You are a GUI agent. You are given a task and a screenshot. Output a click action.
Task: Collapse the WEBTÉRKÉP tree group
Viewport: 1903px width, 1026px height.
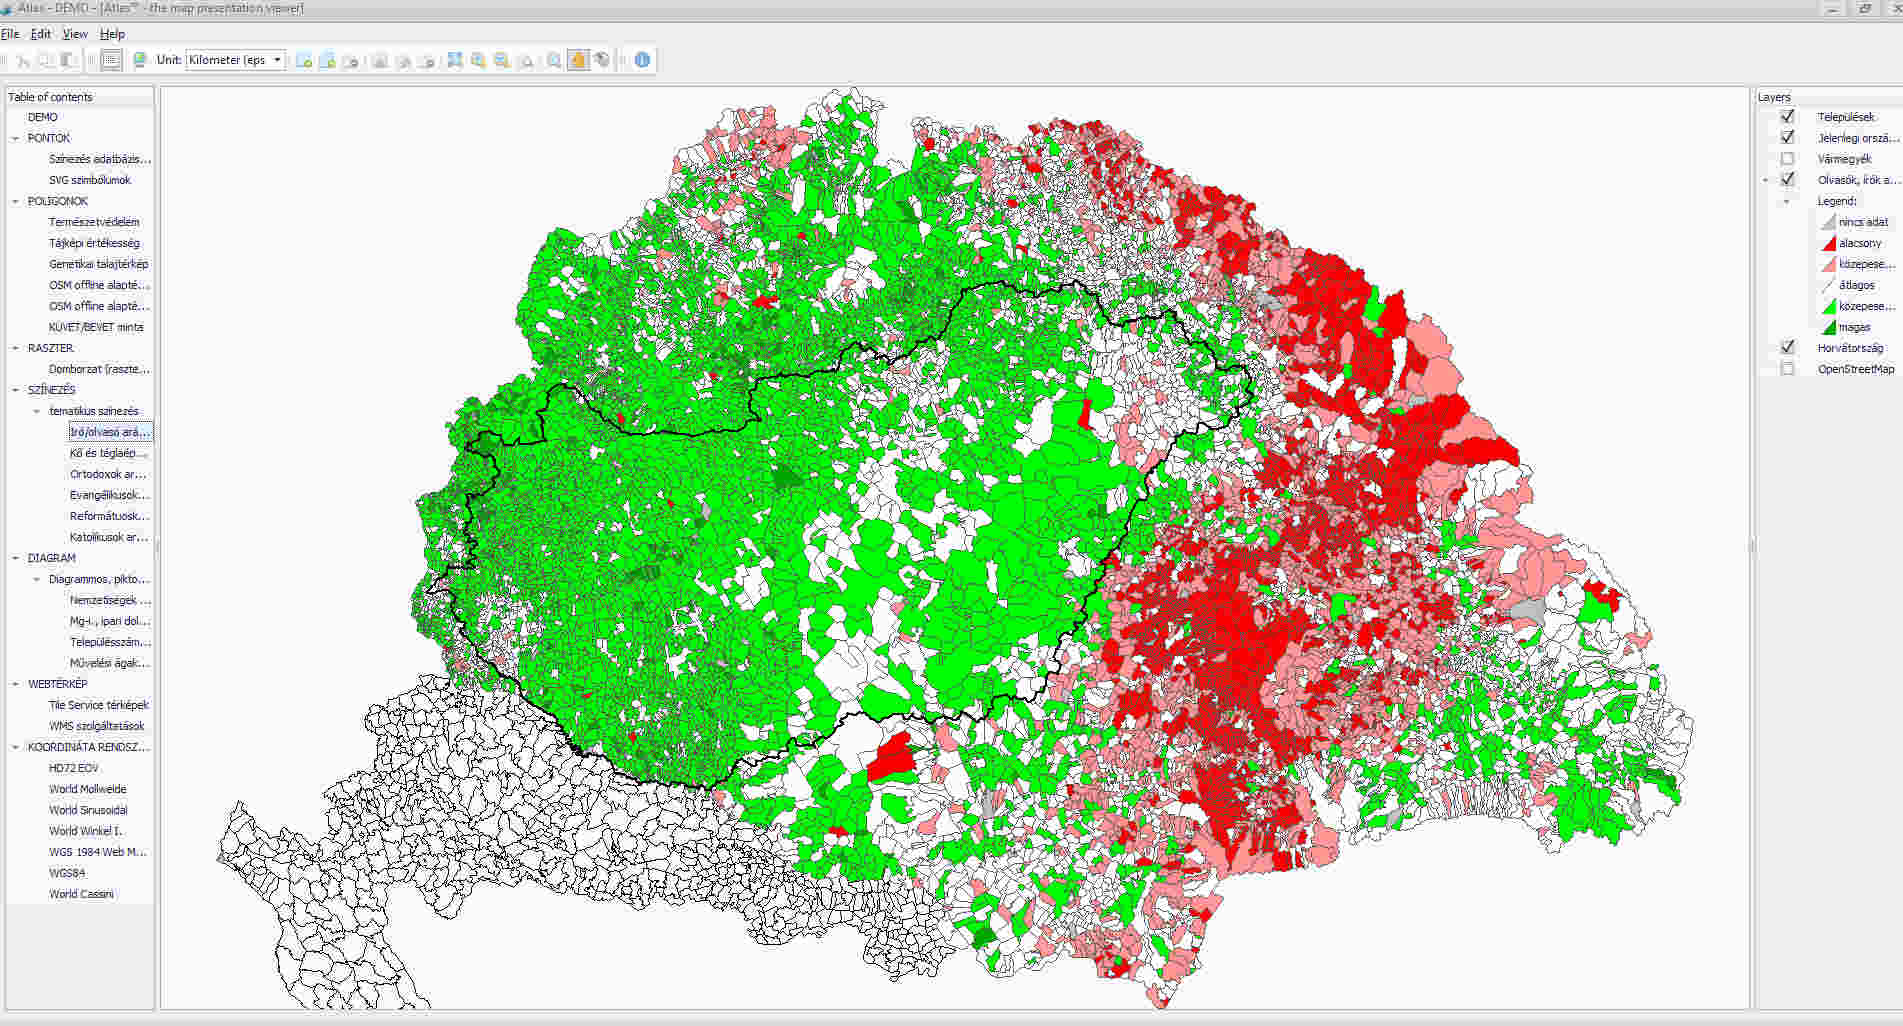pos(15,684)
